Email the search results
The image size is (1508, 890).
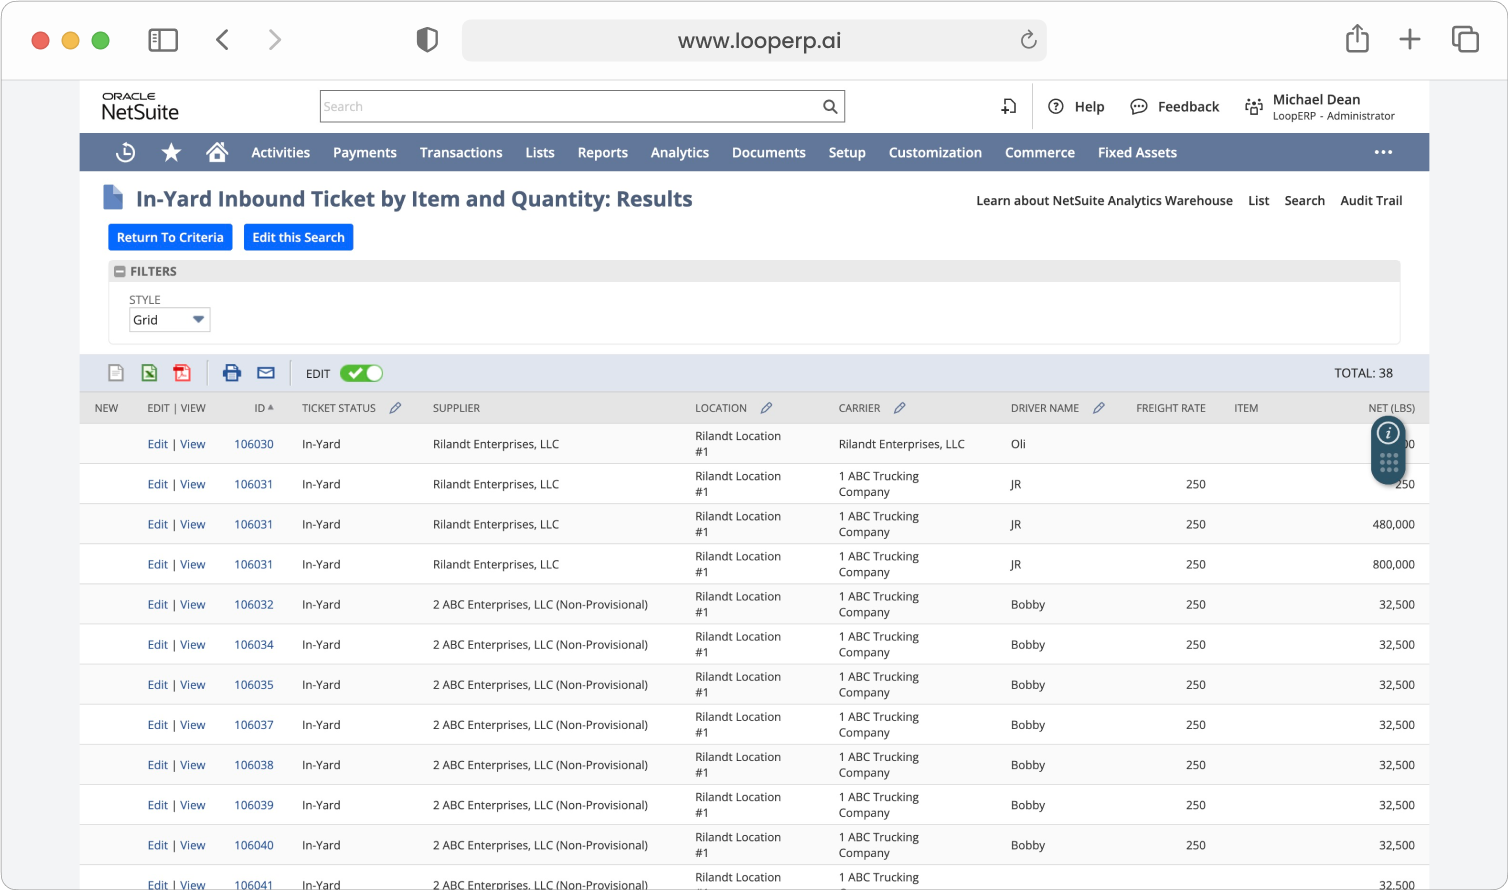tap(266, 373)
